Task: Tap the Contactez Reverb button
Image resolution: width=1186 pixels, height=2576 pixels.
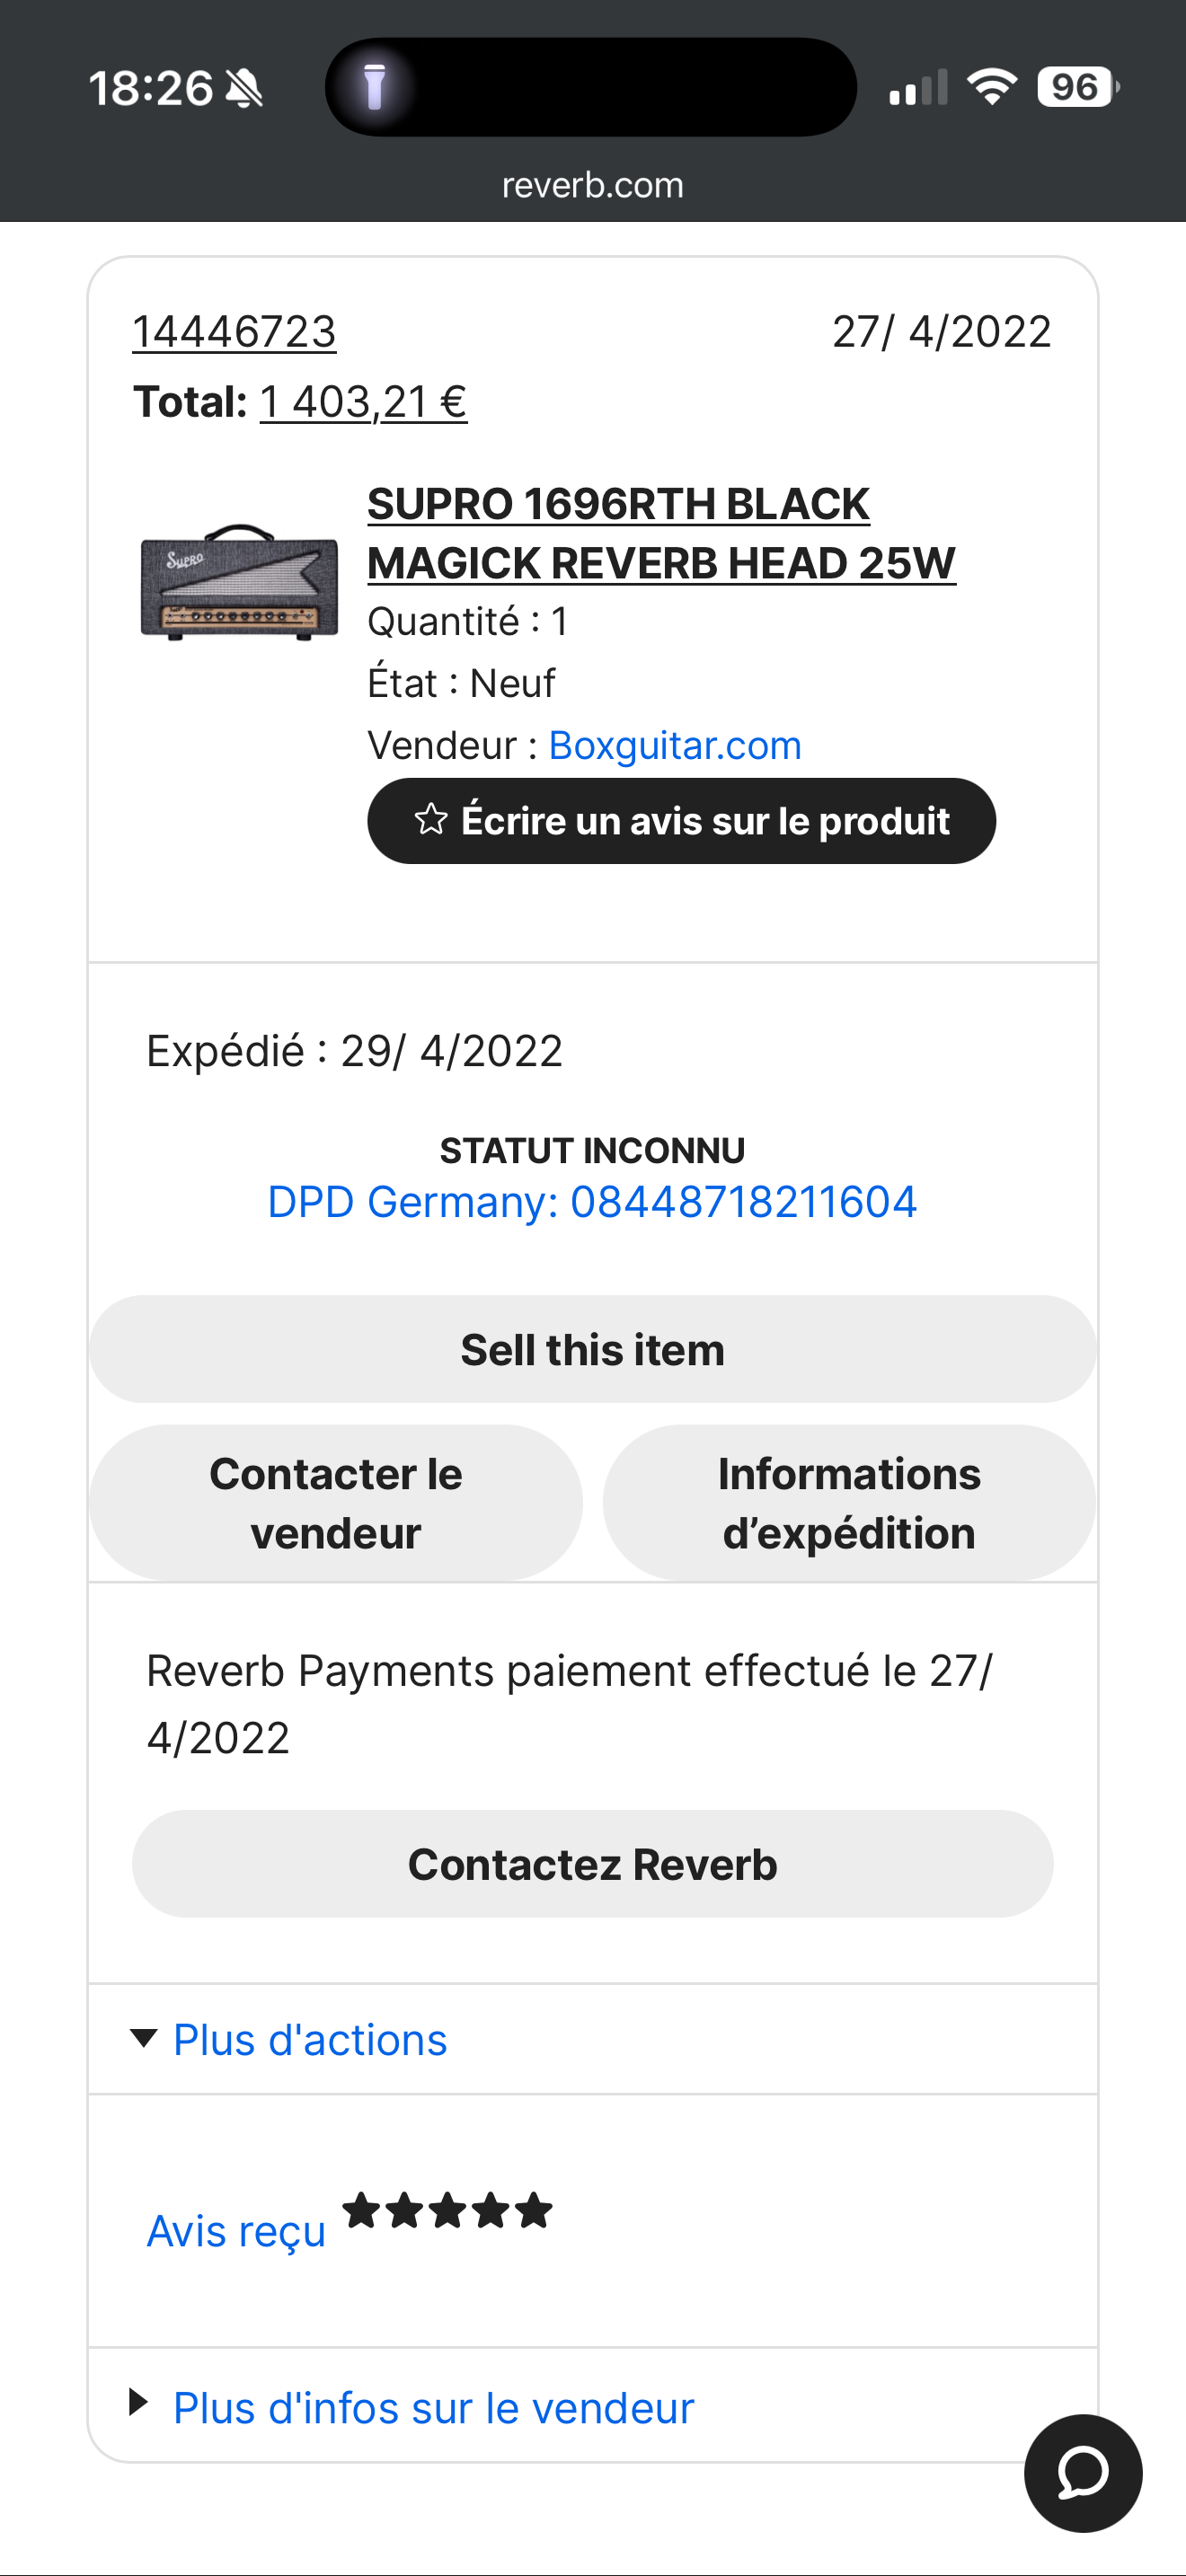Action: point(592,1864)
